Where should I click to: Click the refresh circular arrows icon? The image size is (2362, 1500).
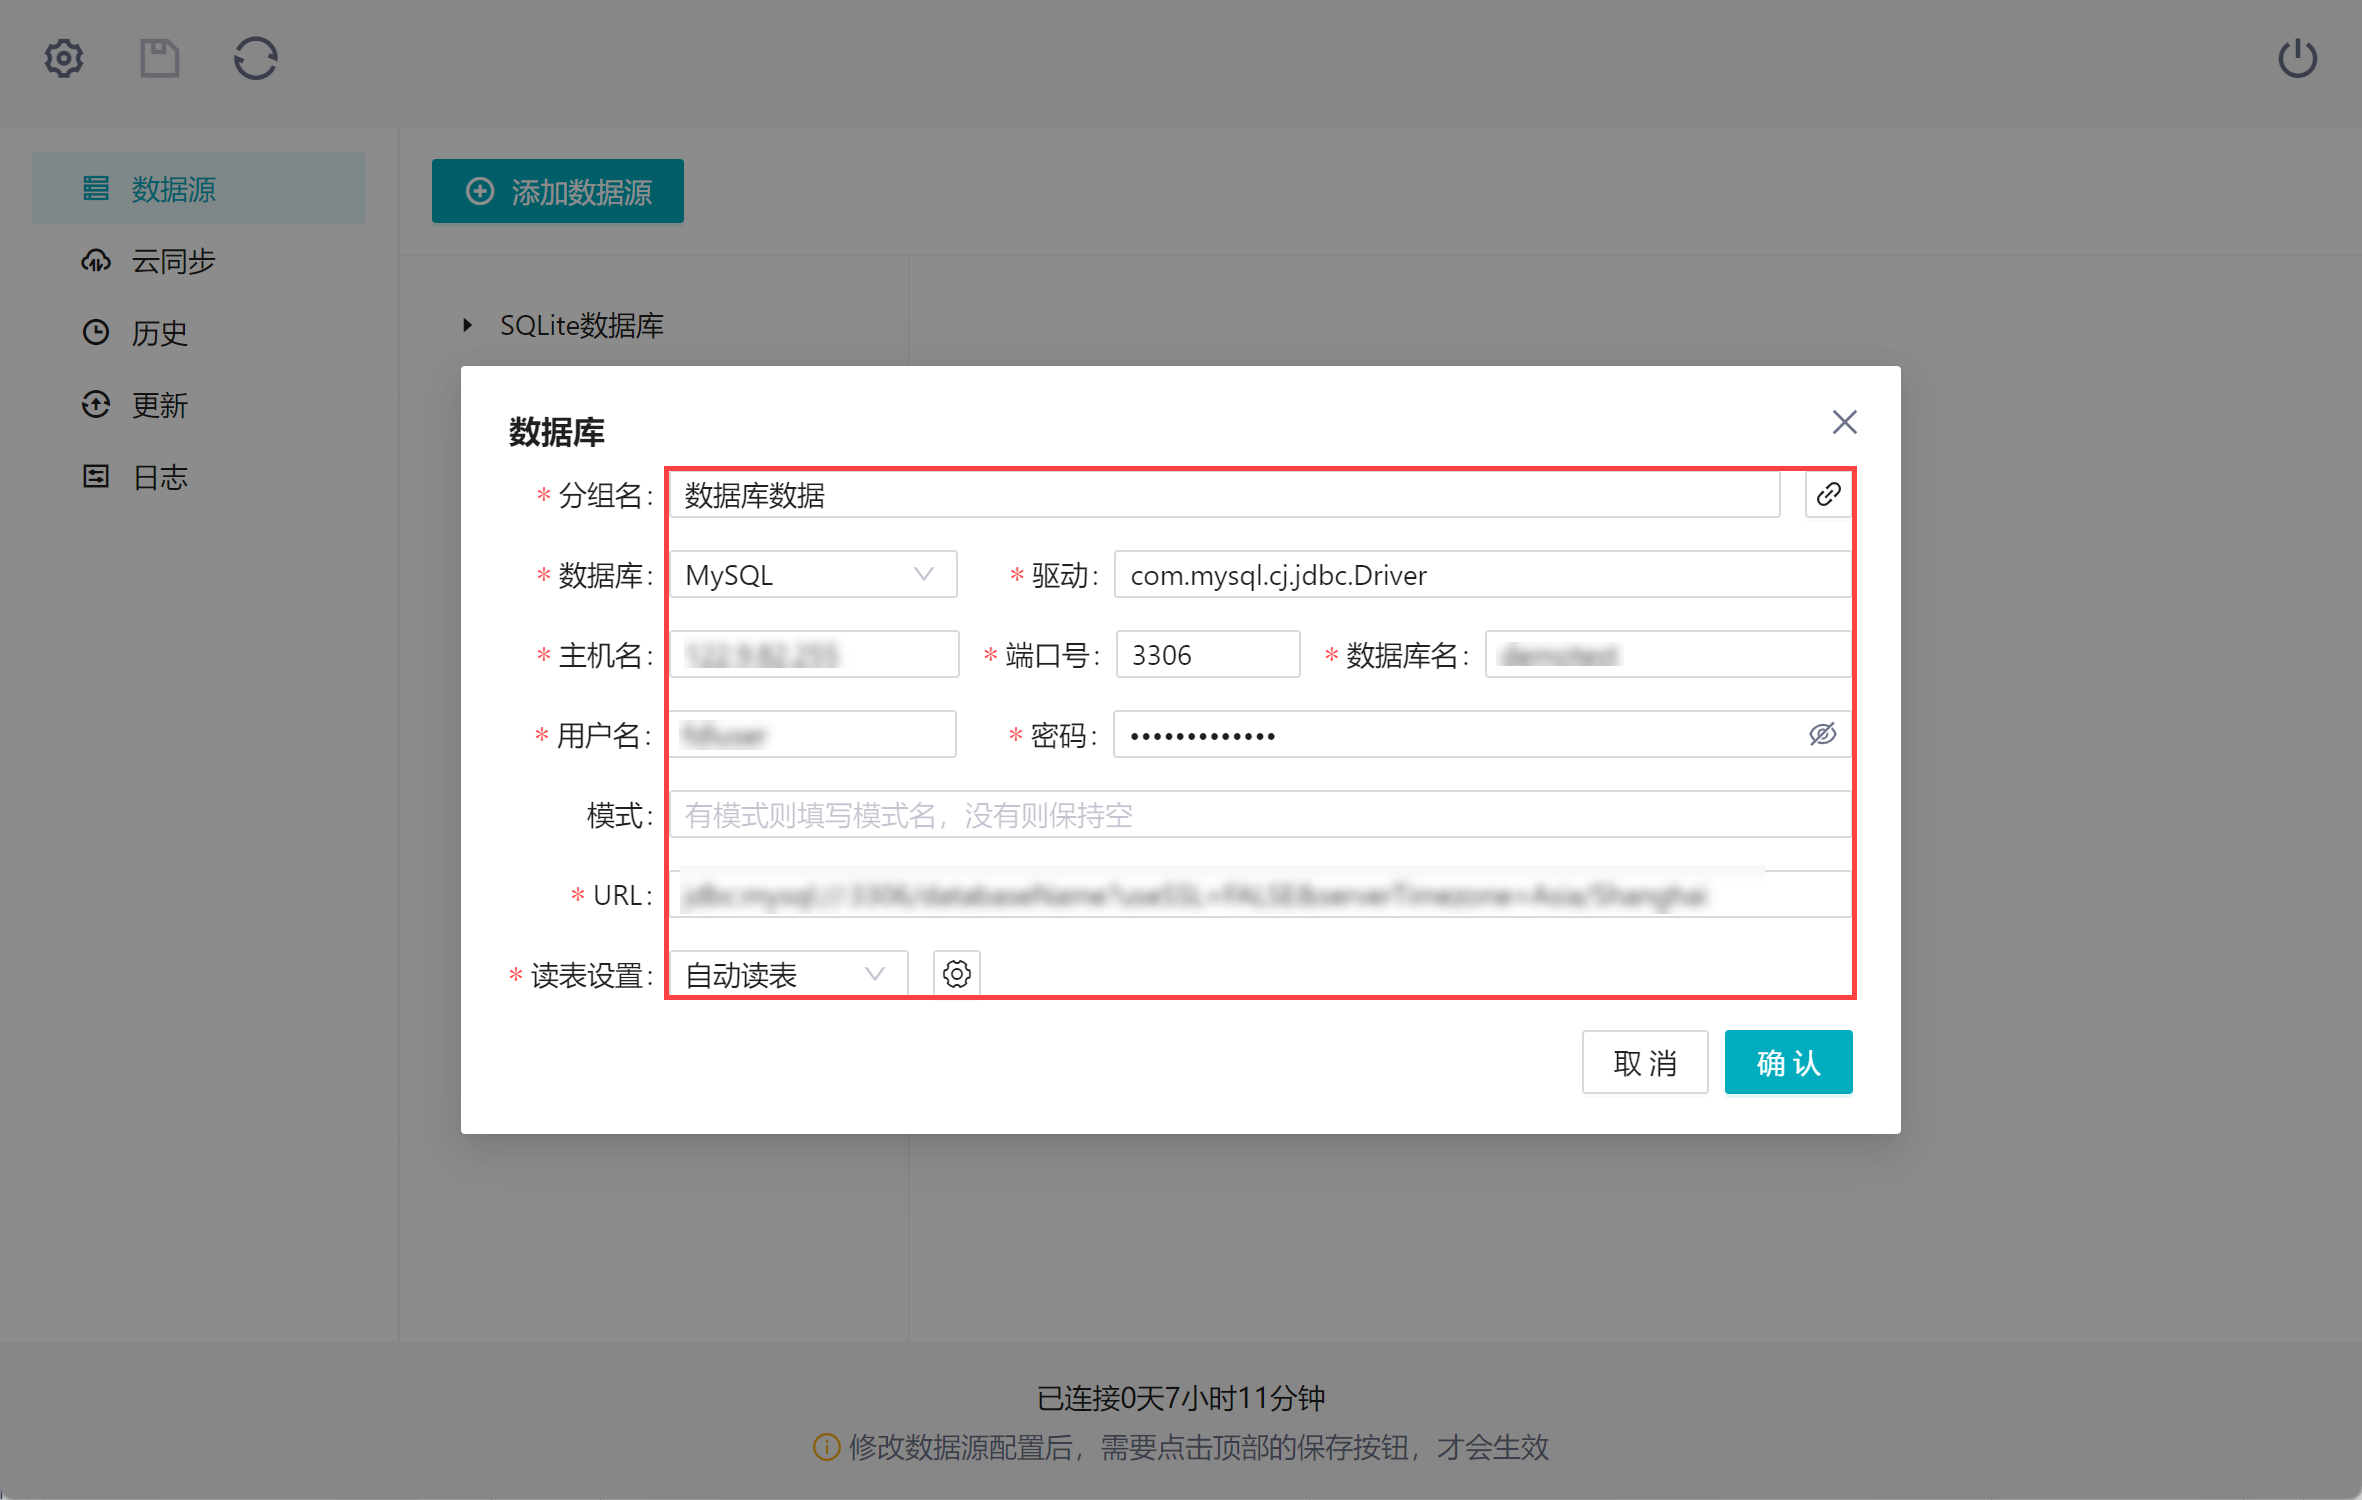(x=256, y=59)
